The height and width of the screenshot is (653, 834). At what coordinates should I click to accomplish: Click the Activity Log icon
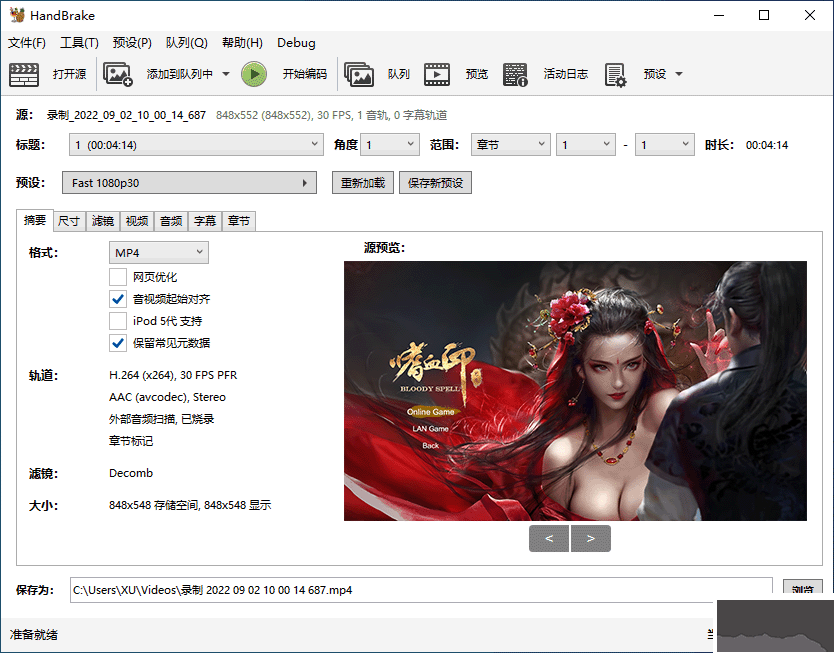coord(515,74)
